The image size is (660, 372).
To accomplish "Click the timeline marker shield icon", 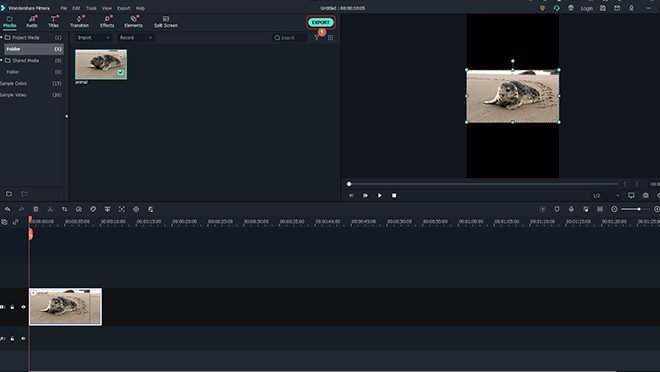I will pos(556,209).
